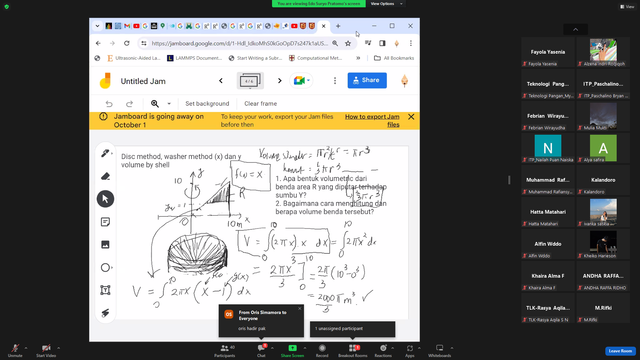The width and height of the screenshot is (640, 360).
Task: Add a sticky note in Jamboard
Action: point(105,222)
